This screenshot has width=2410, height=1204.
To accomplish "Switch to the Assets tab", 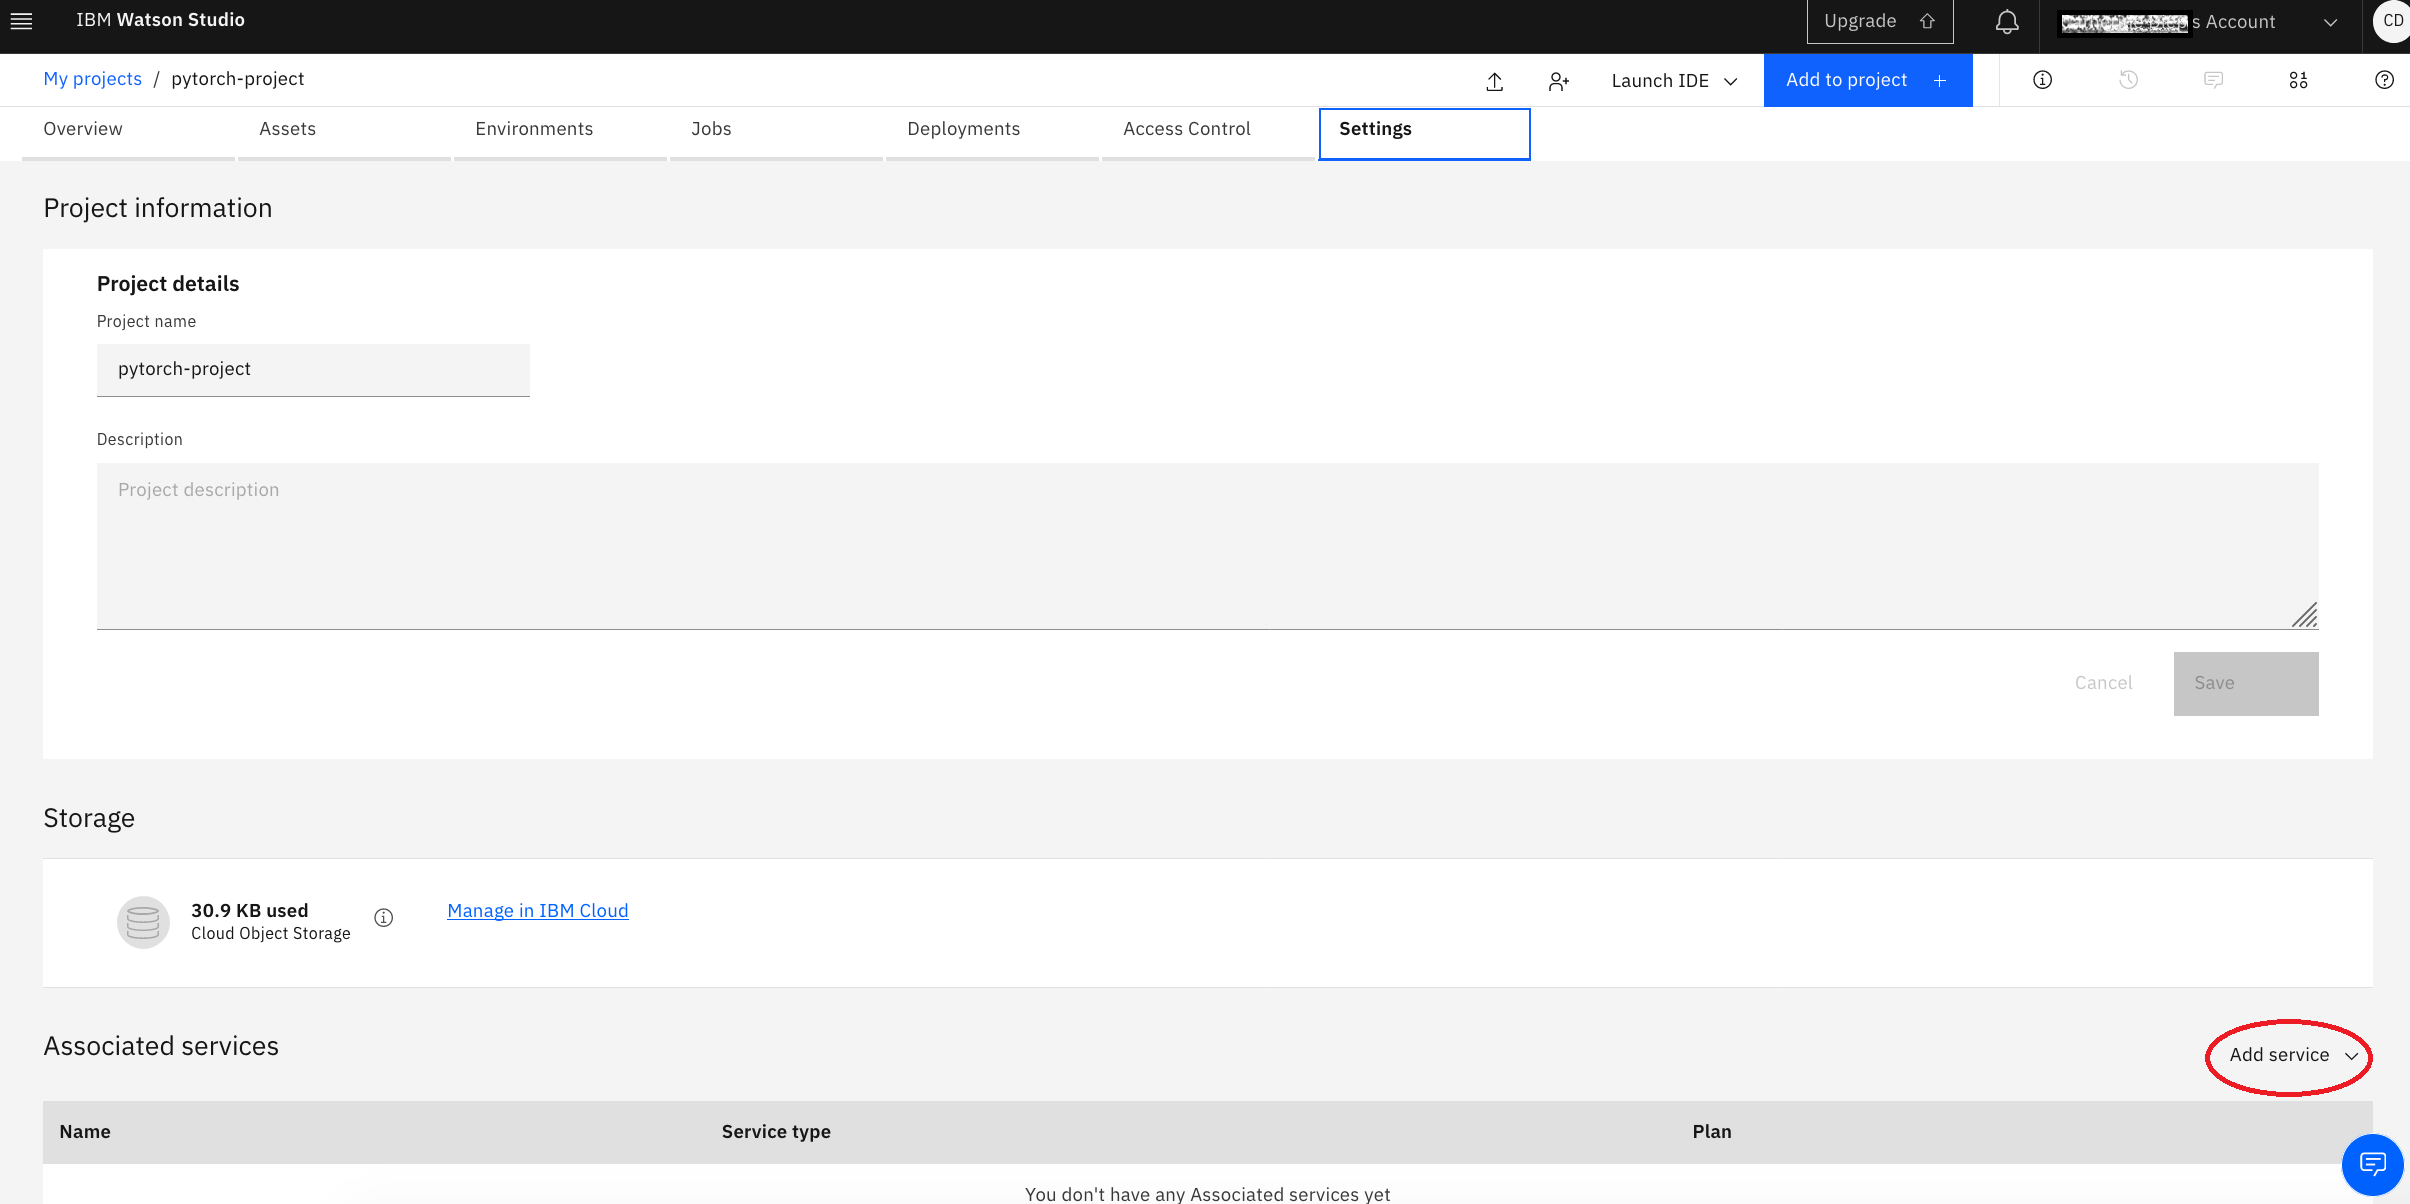I will (x=287, y=129).
